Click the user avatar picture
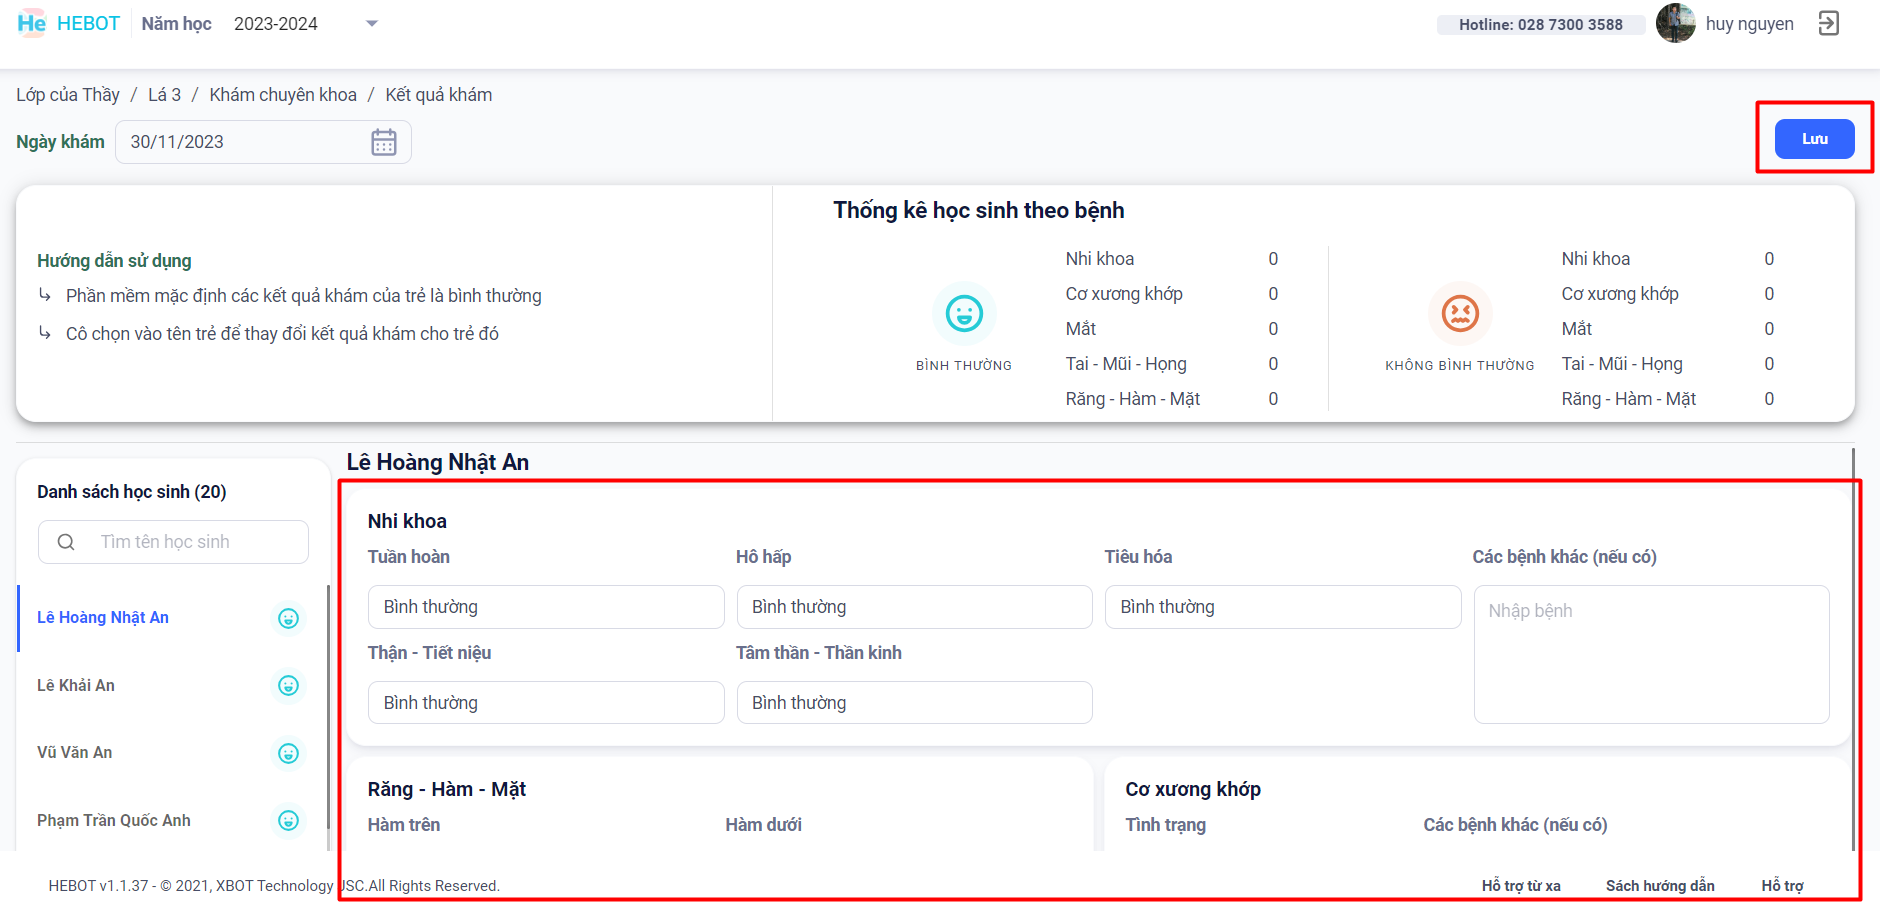 pyautogui.click(x=1675, y=23)
